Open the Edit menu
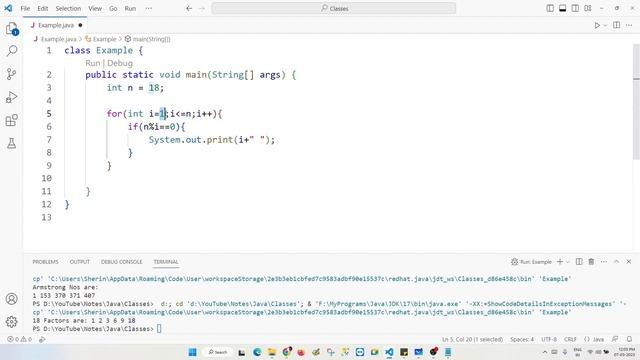Viewport: 640px width, 360px height. point(42,8)
